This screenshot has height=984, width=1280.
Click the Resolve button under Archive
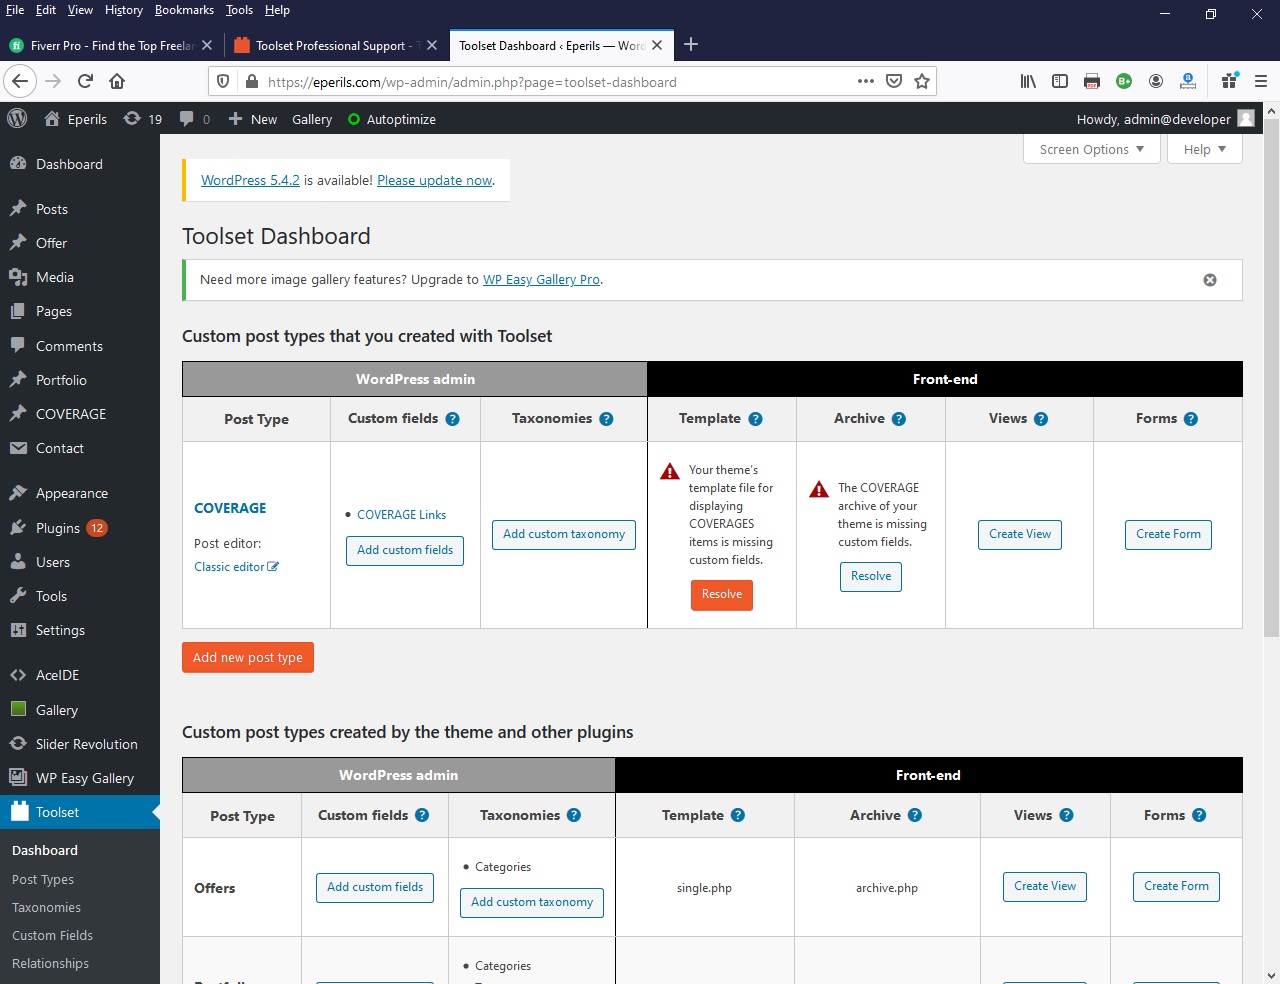pyautogui.click(x=871, y=577)
